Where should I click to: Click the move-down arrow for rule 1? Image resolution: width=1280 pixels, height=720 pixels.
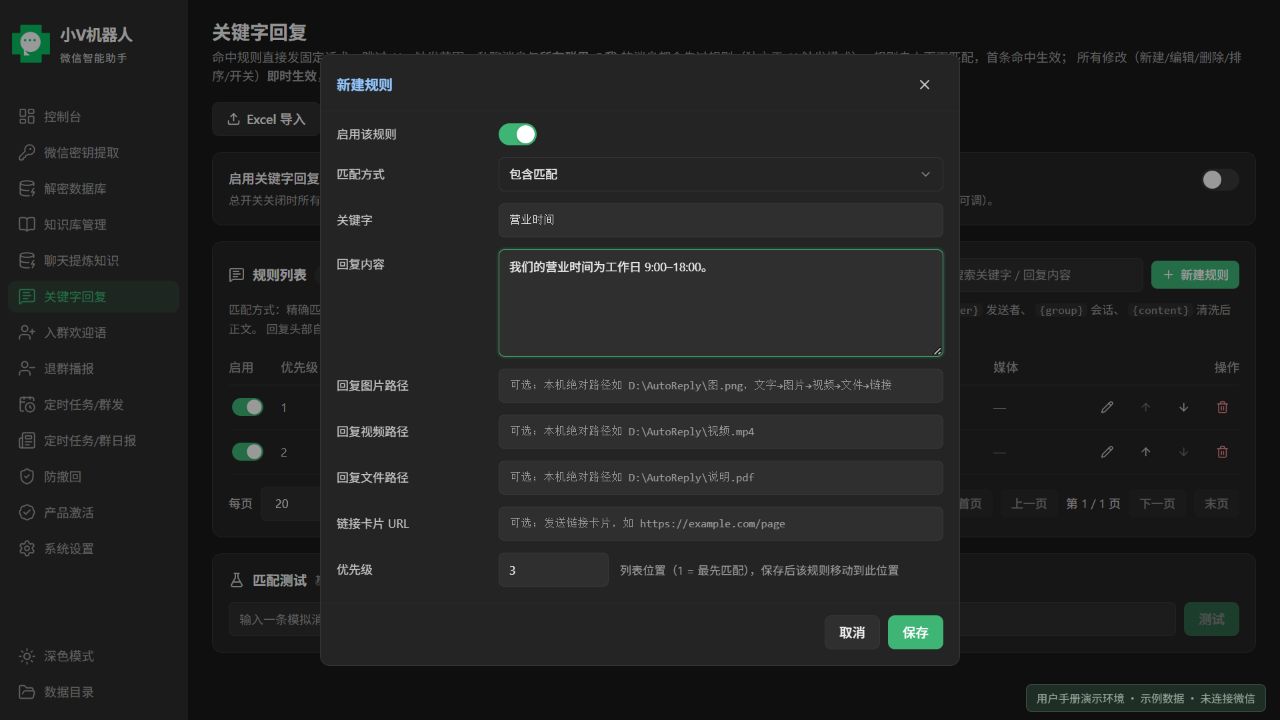pyautogui.click(x=1184, y=407)
